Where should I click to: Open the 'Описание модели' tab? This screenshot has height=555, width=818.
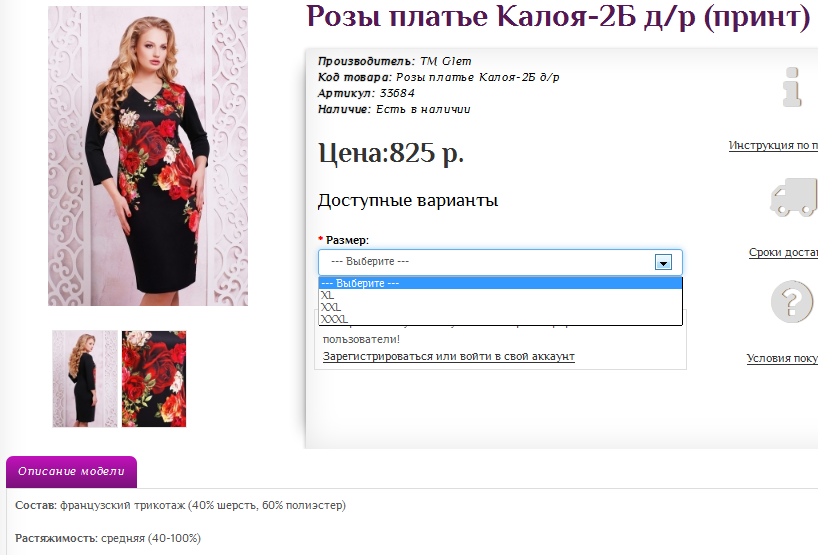coord(71,472)
